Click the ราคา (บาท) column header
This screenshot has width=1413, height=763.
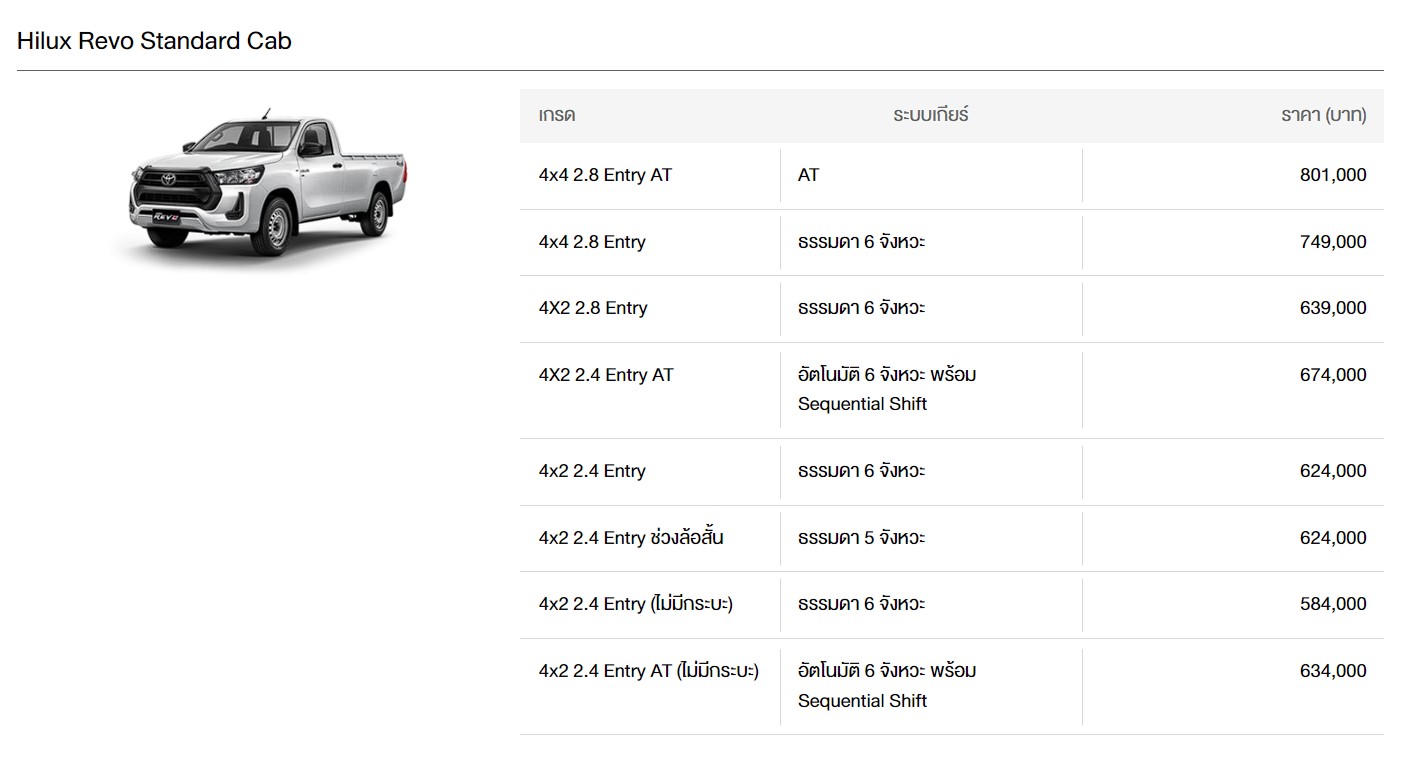[x=1323, y=115]
